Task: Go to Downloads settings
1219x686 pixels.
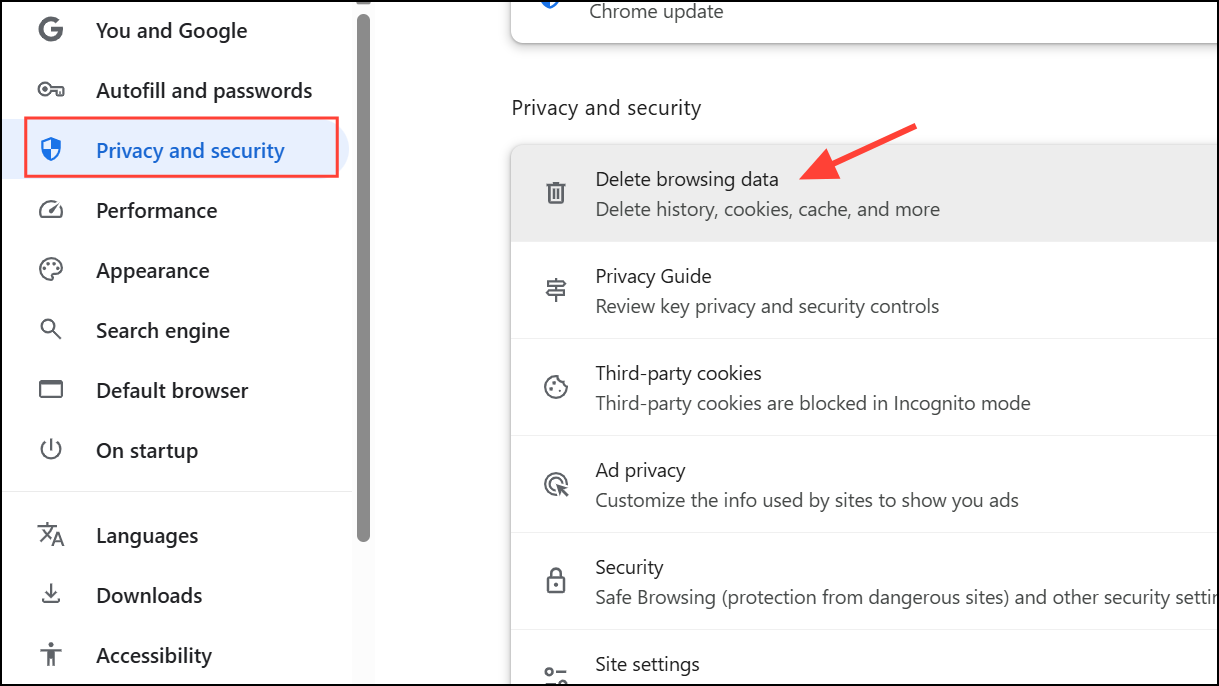Action: (149, 596)
